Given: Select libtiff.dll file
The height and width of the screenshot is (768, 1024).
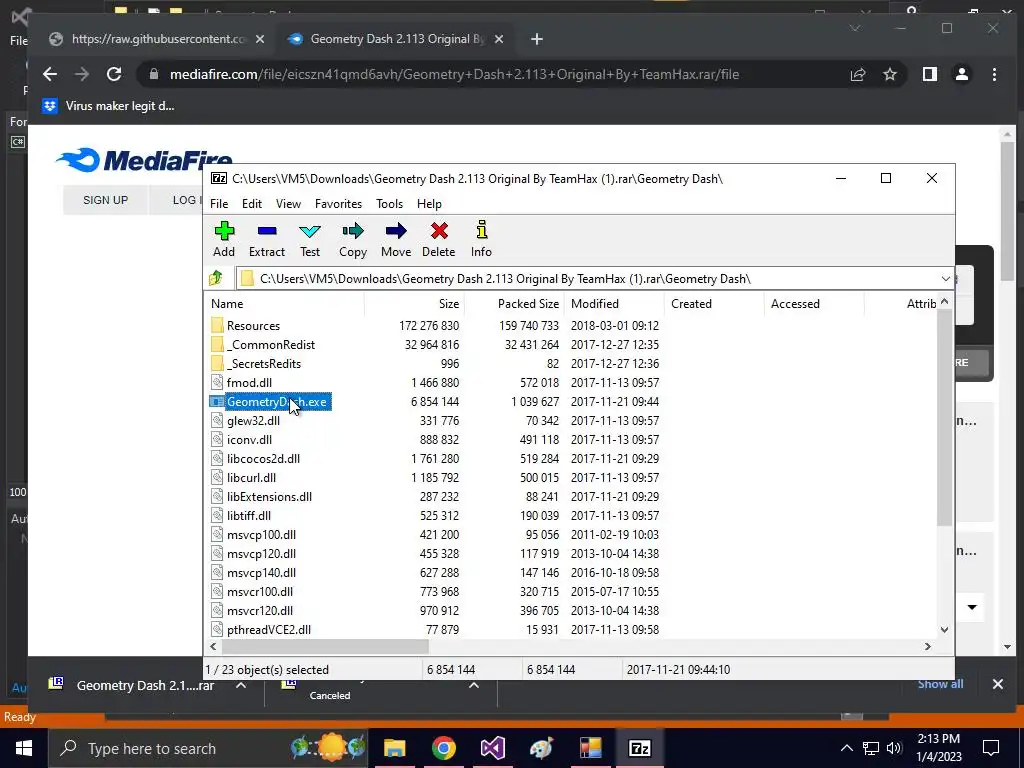Looking at the screenshot, I should (x=248, y=515).
